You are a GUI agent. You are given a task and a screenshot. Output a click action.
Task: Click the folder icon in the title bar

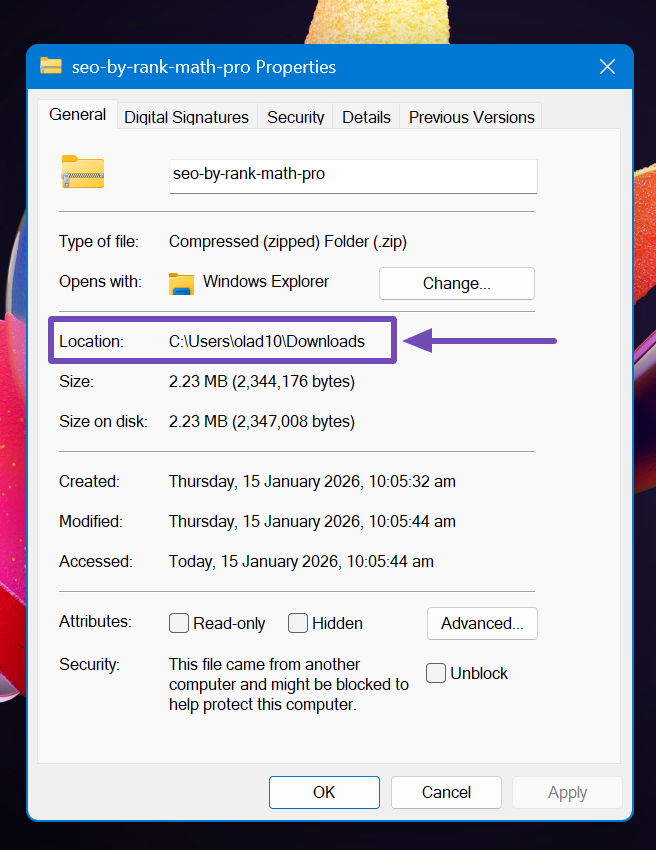[51, 66]
